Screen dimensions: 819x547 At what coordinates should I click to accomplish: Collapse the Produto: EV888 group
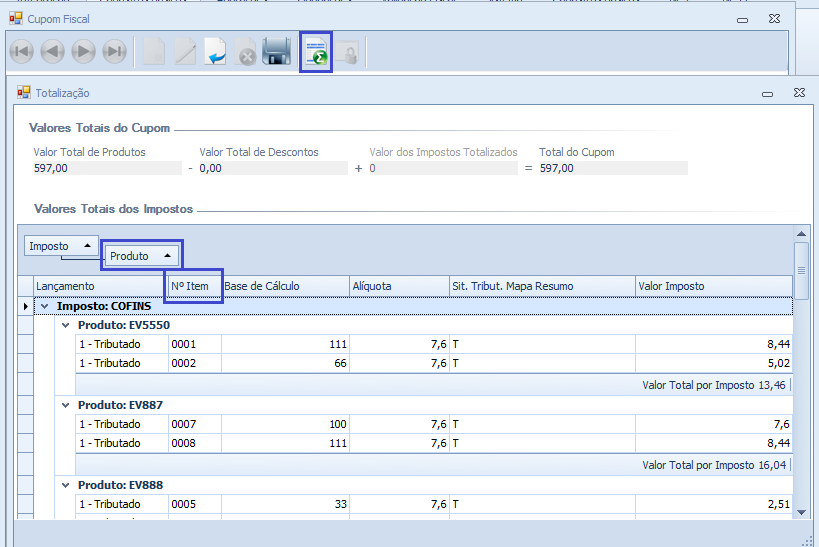(x=66, y=486)
